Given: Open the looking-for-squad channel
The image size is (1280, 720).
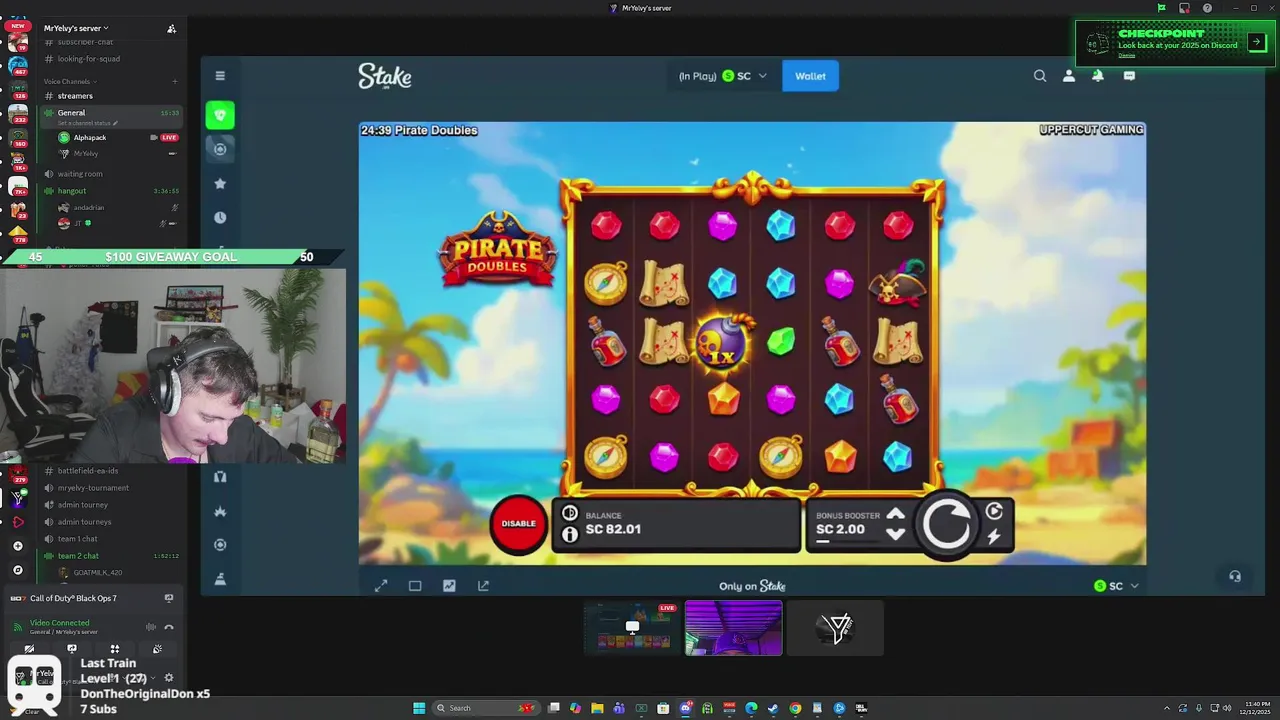Looking at the screenshot, I should pyautogui.click(x=89, y=59).
